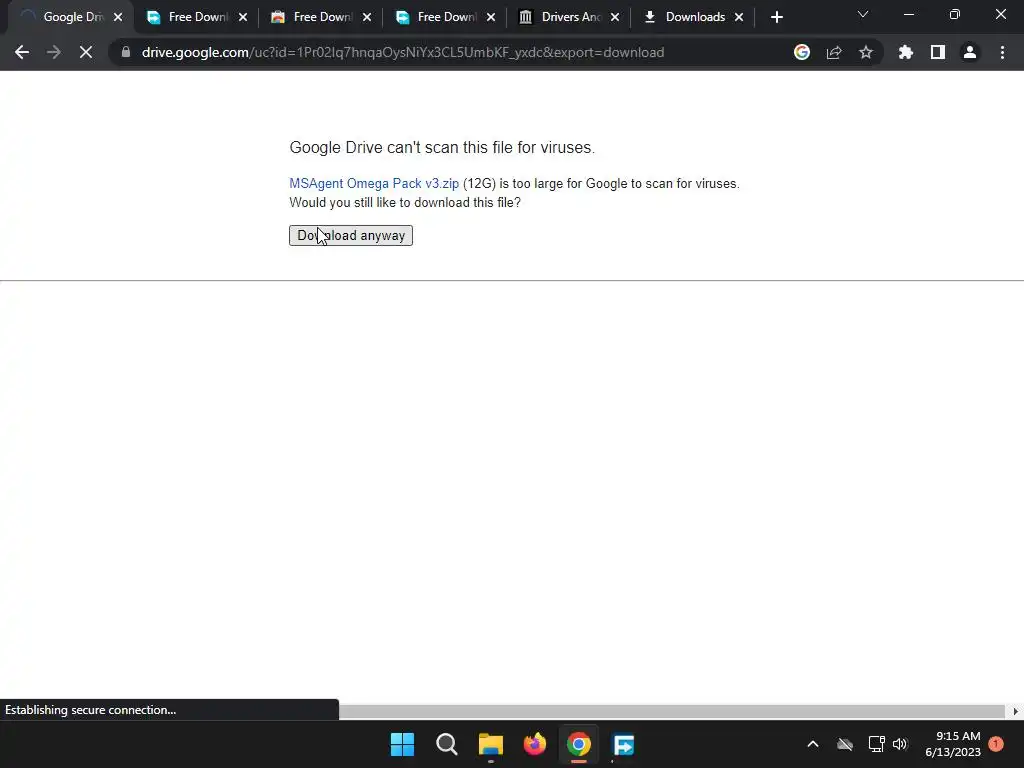
Task: Go back to the previous page
Action: (22, 52)
